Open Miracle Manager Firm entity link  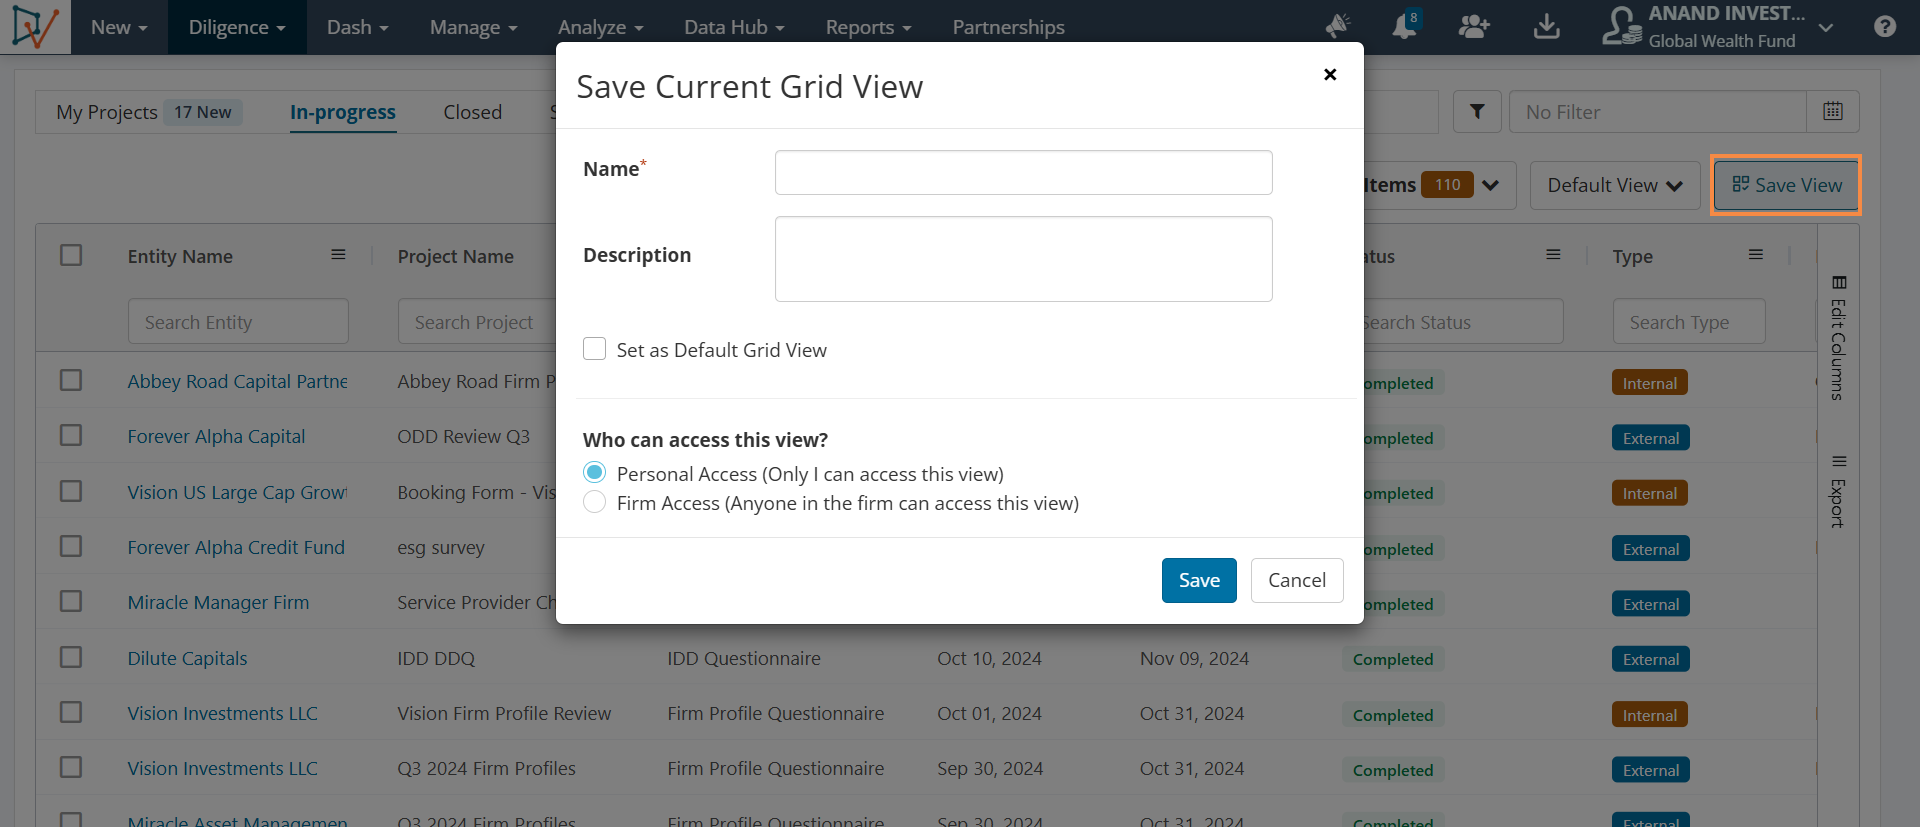click(x=218, y=602)
